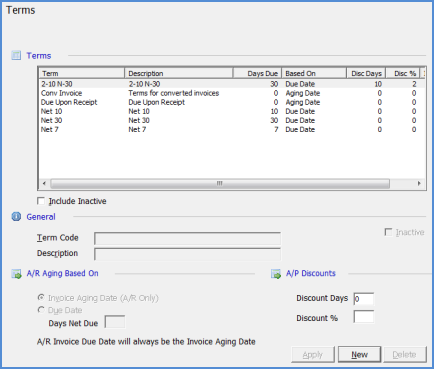Screen dimensions: 434x369
Task: Click the A/R Aging Based On icon
Action: (16, 274)
